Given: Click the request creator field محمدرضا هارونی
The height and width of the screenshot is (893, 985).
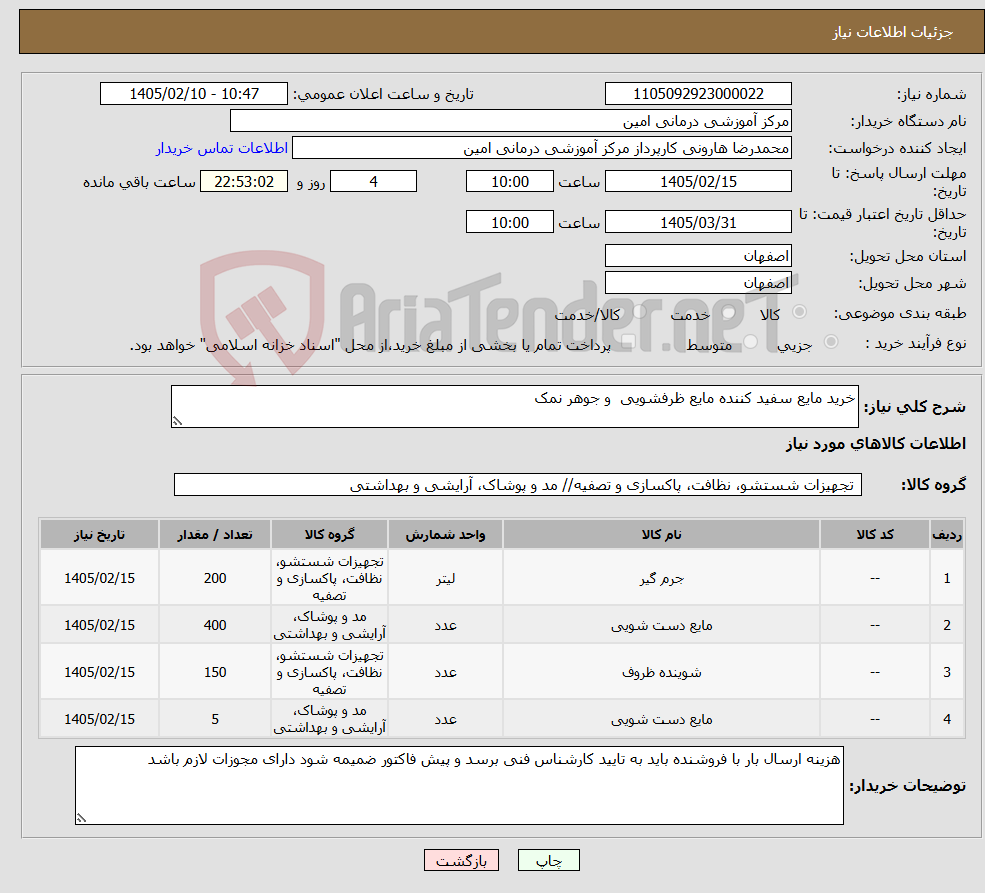Looking at the screenshot, I should point(541,148).
